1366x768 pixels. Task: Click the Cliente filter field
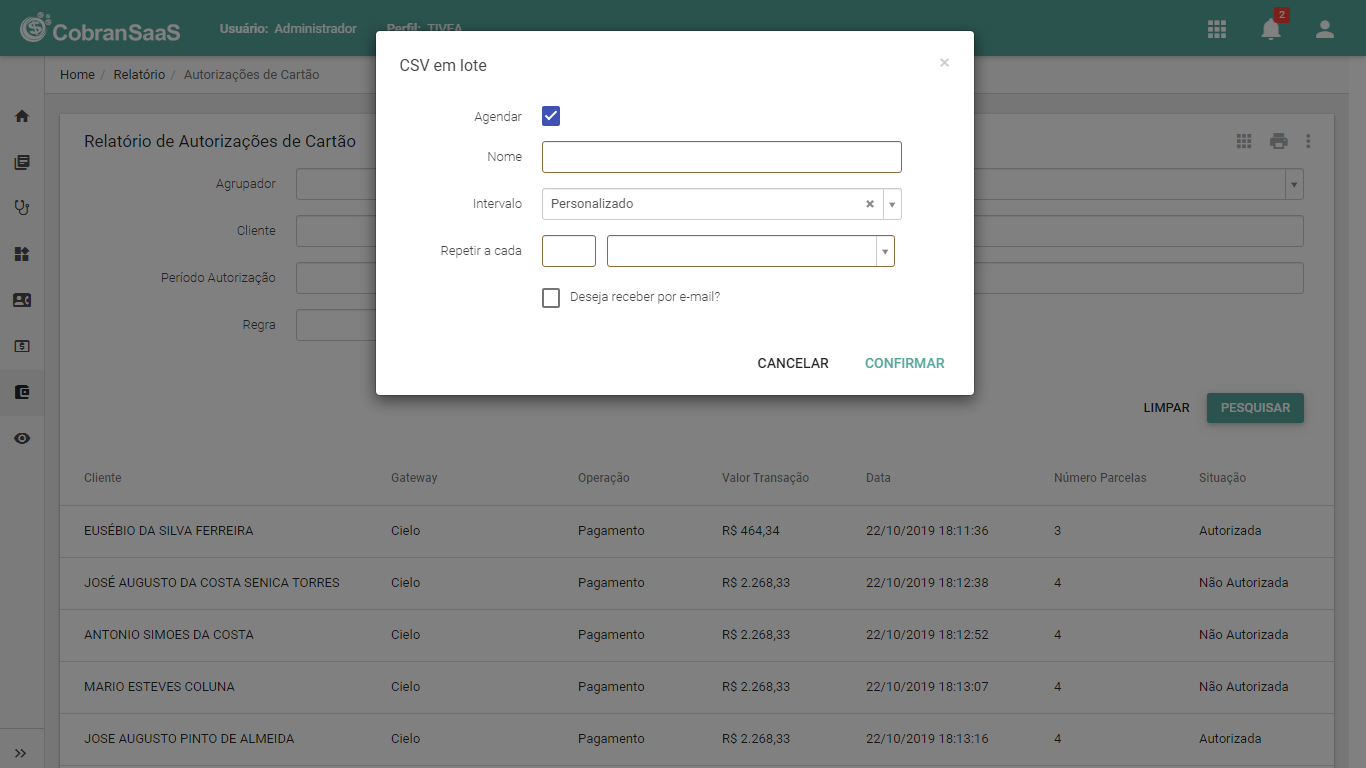[x=335, y=231]
